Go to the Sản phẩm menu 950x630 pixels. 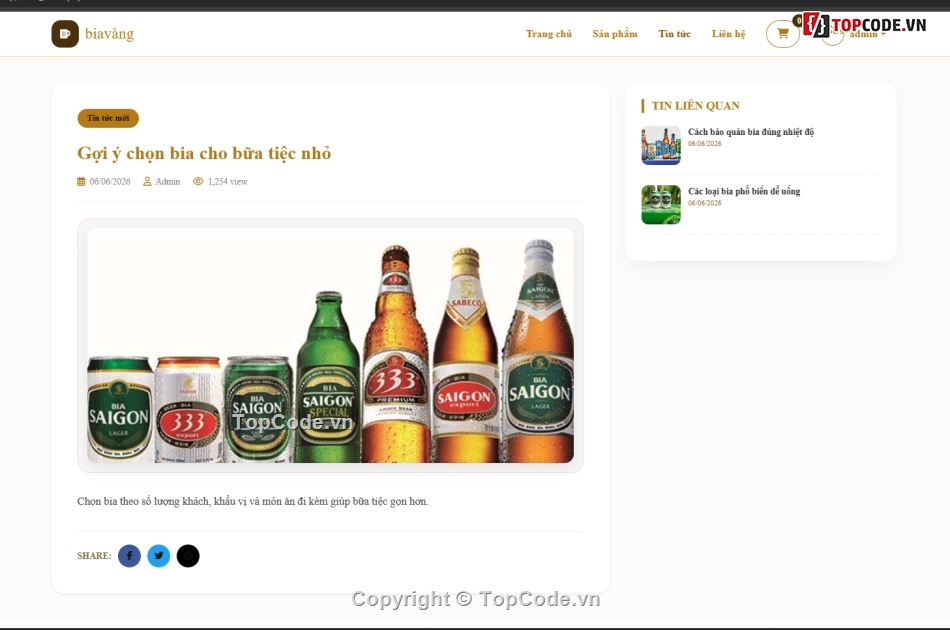click(615, 34)
